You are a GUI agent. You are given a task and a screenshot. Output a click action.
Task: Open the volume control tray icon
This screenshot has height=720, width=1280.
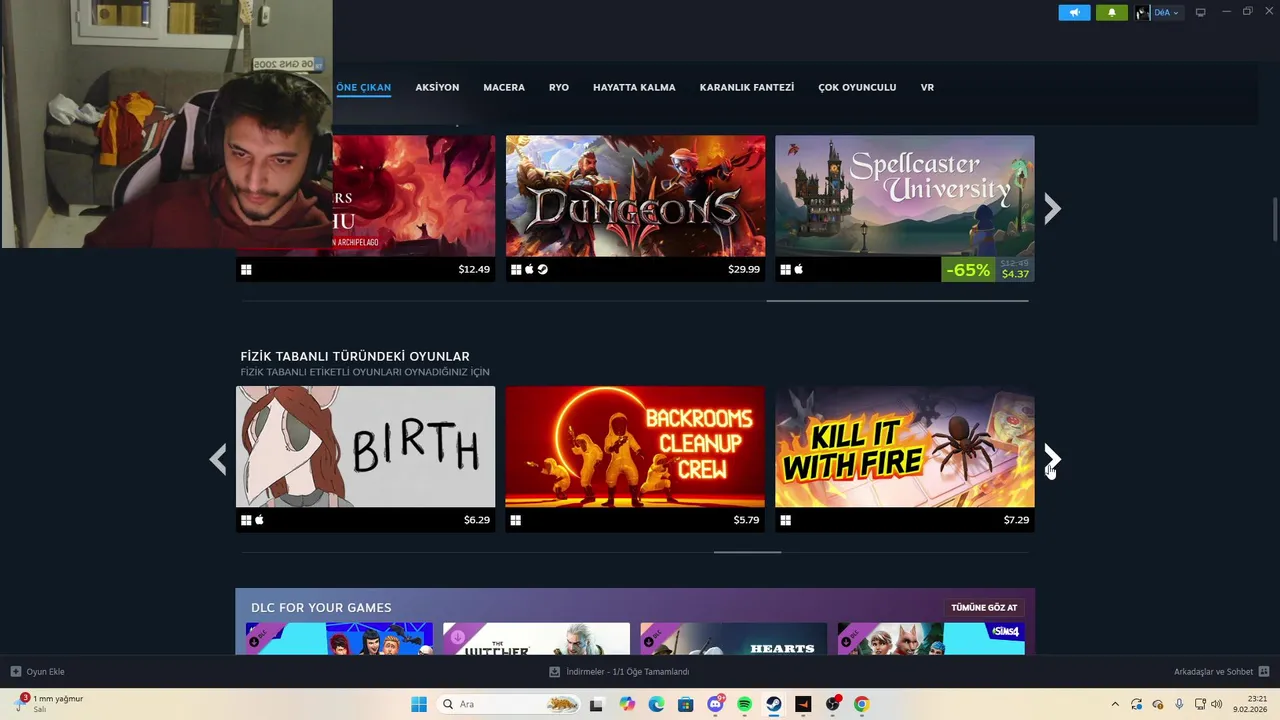tap(1216, 704)
